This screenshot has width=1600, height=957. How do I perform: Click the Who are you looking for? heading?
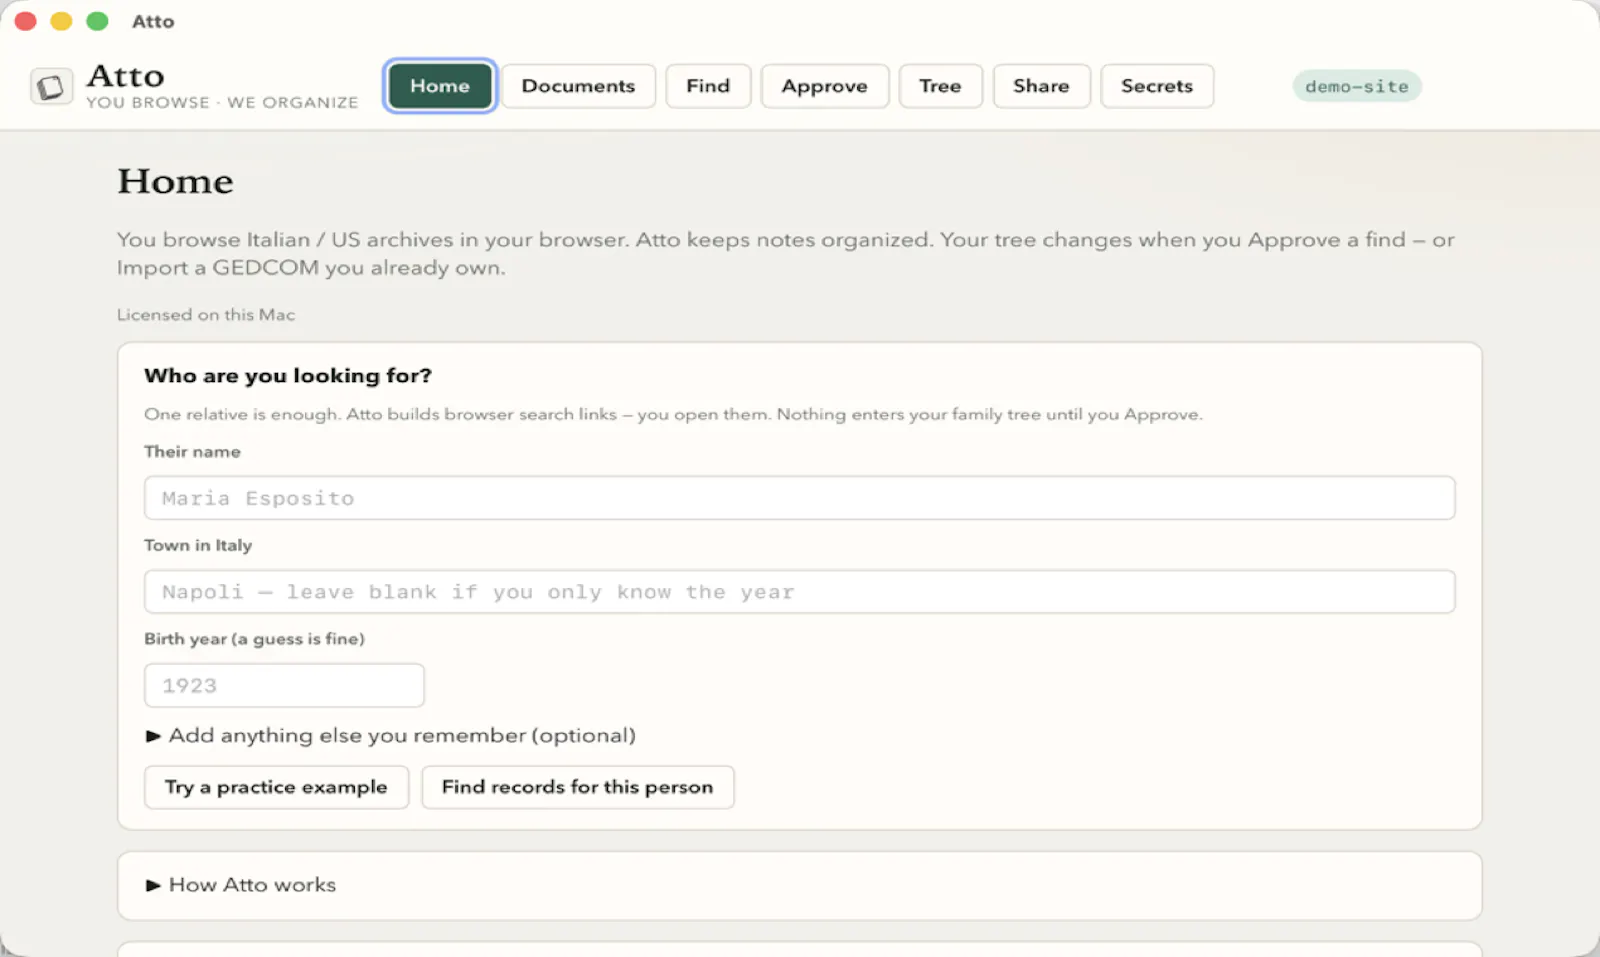288,375
